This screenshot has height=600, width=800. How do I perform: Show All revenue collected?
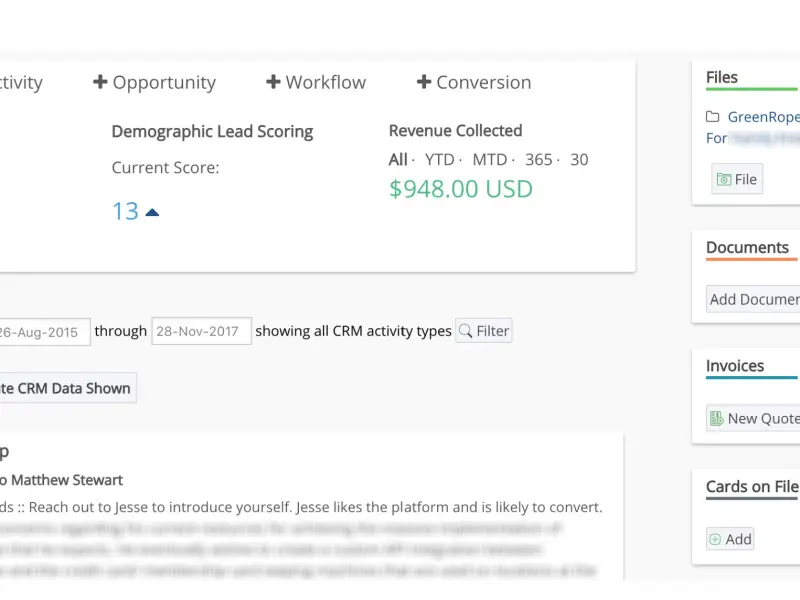pos(397,160)
